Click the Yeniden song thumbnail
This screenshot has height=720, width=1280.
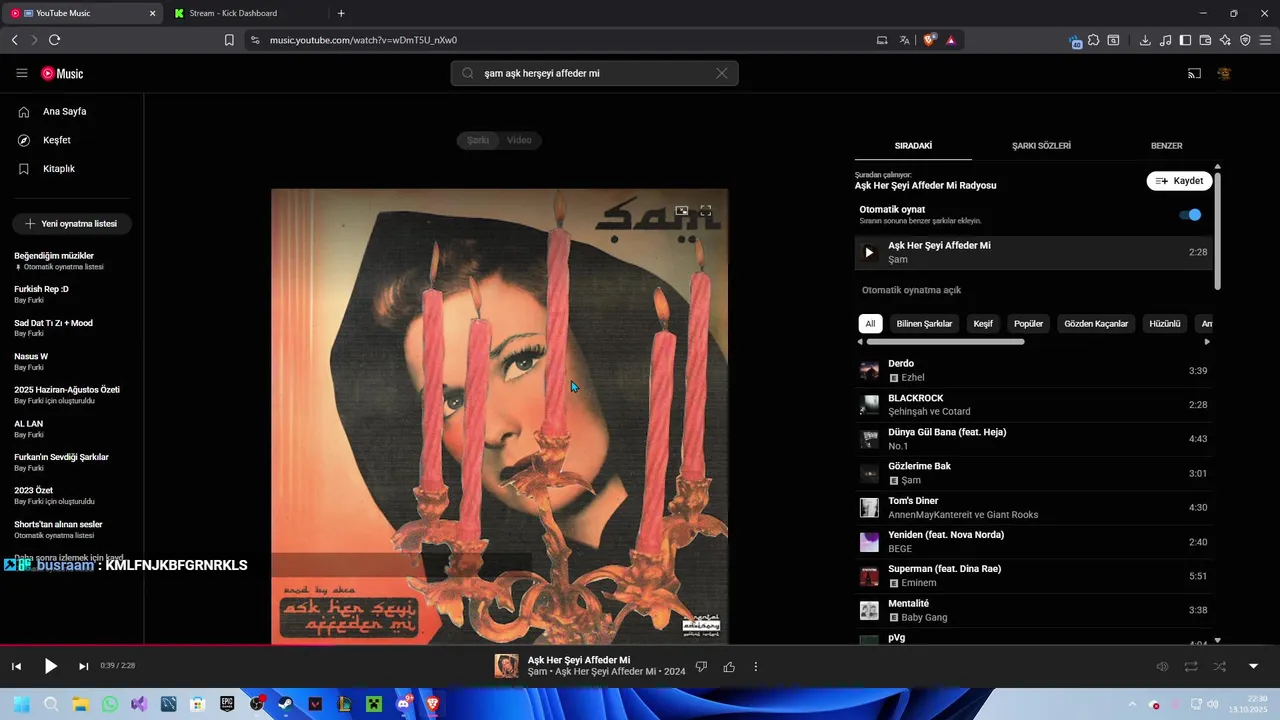pyautogui.click(x=869, y=542)
